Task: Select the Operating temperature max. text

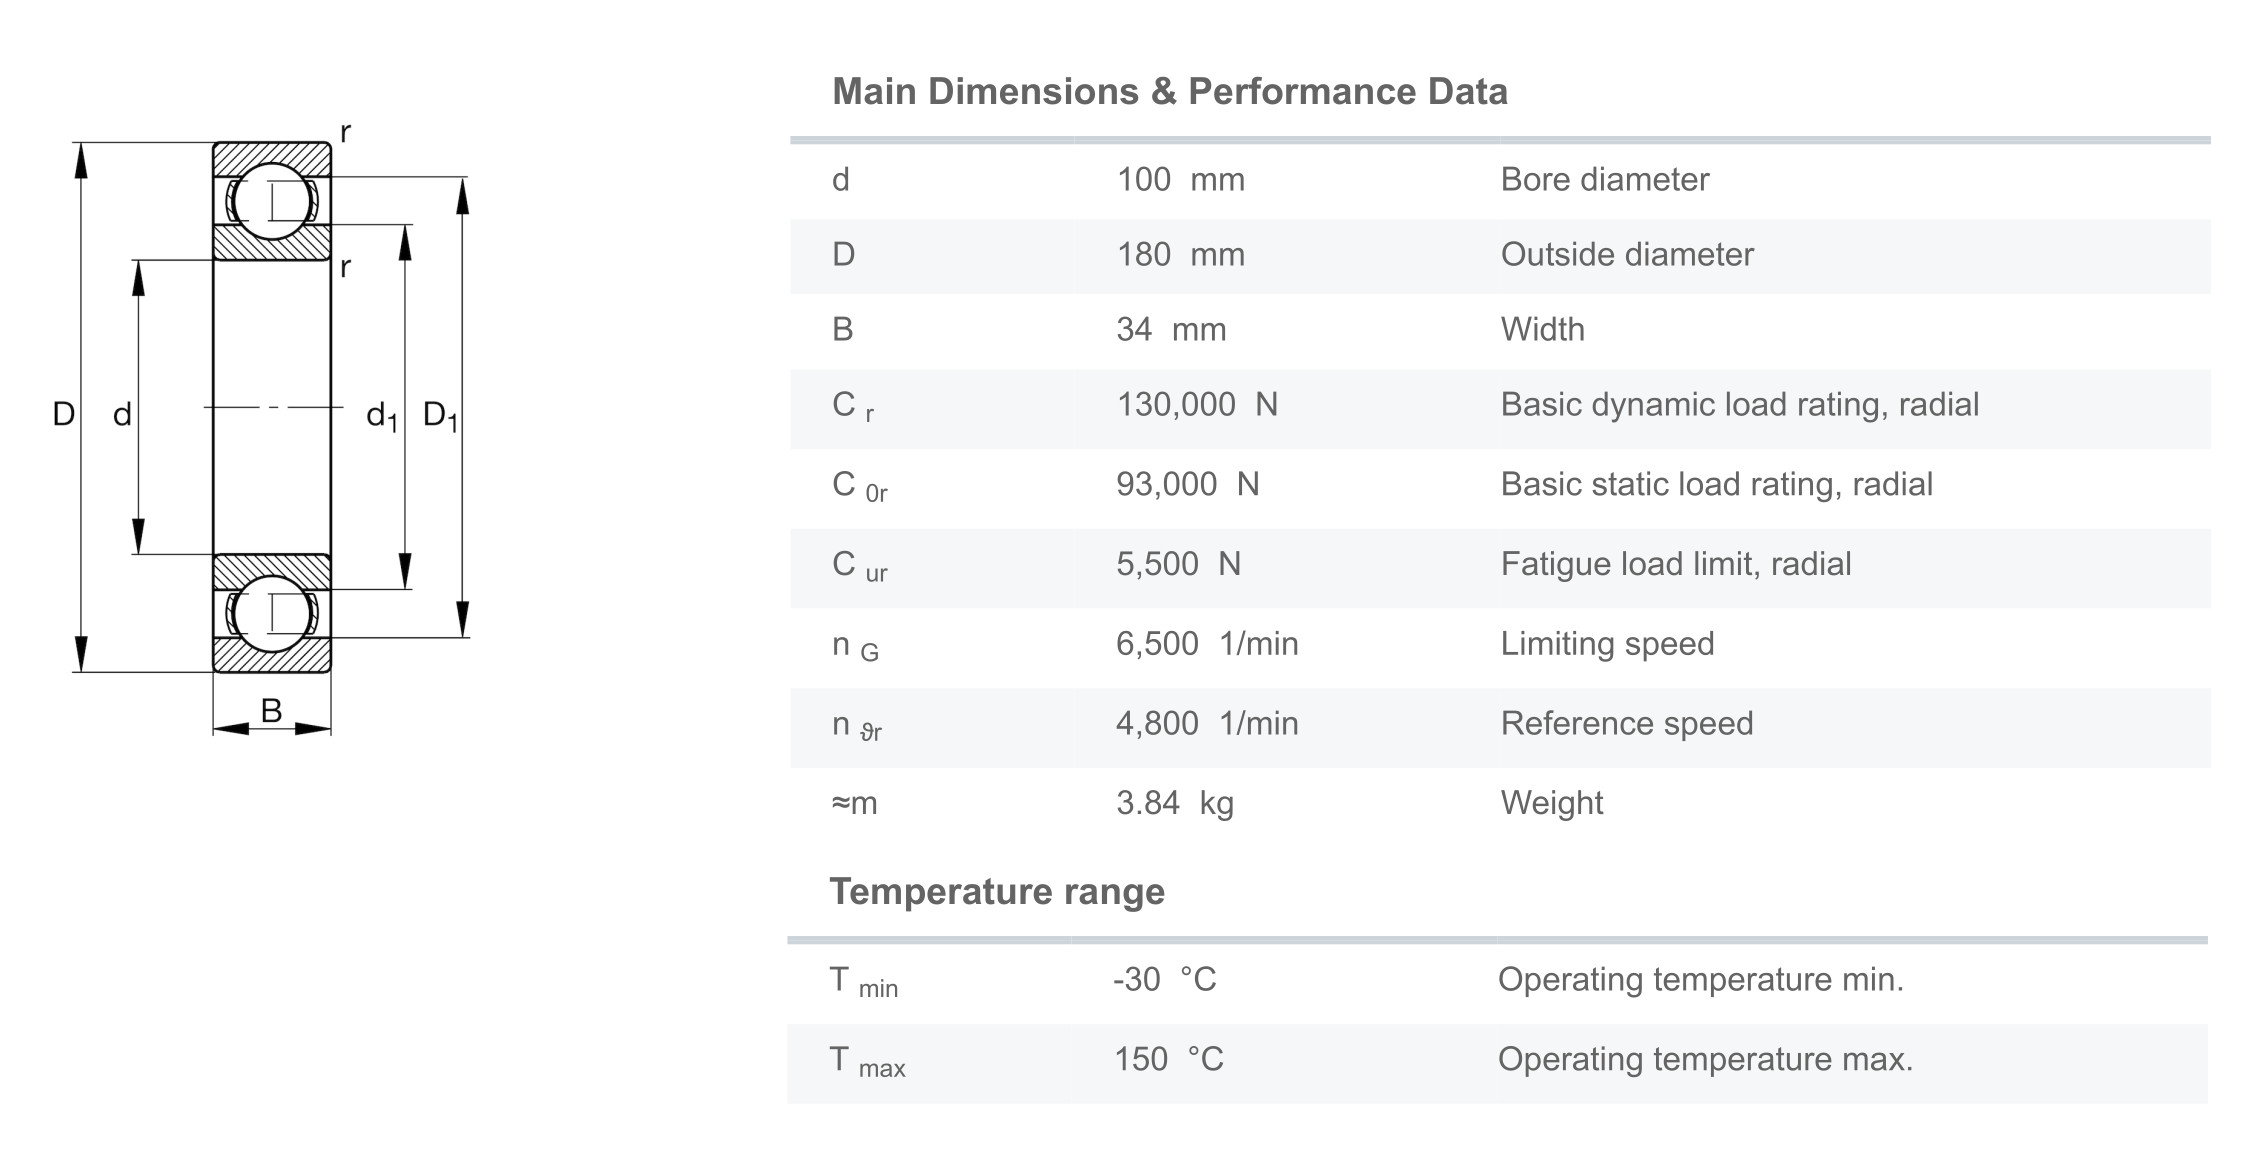Action: (1705, 1060)
